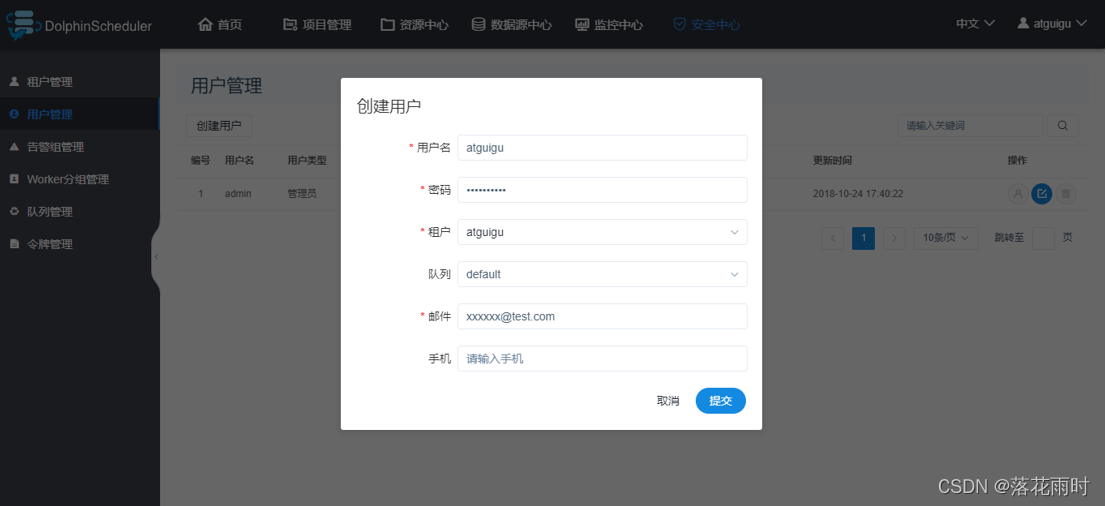Screen dimensions: 1106x506
Task: Click the 2018-10-24 17:40:22 update time
Action: coord(858,193)
